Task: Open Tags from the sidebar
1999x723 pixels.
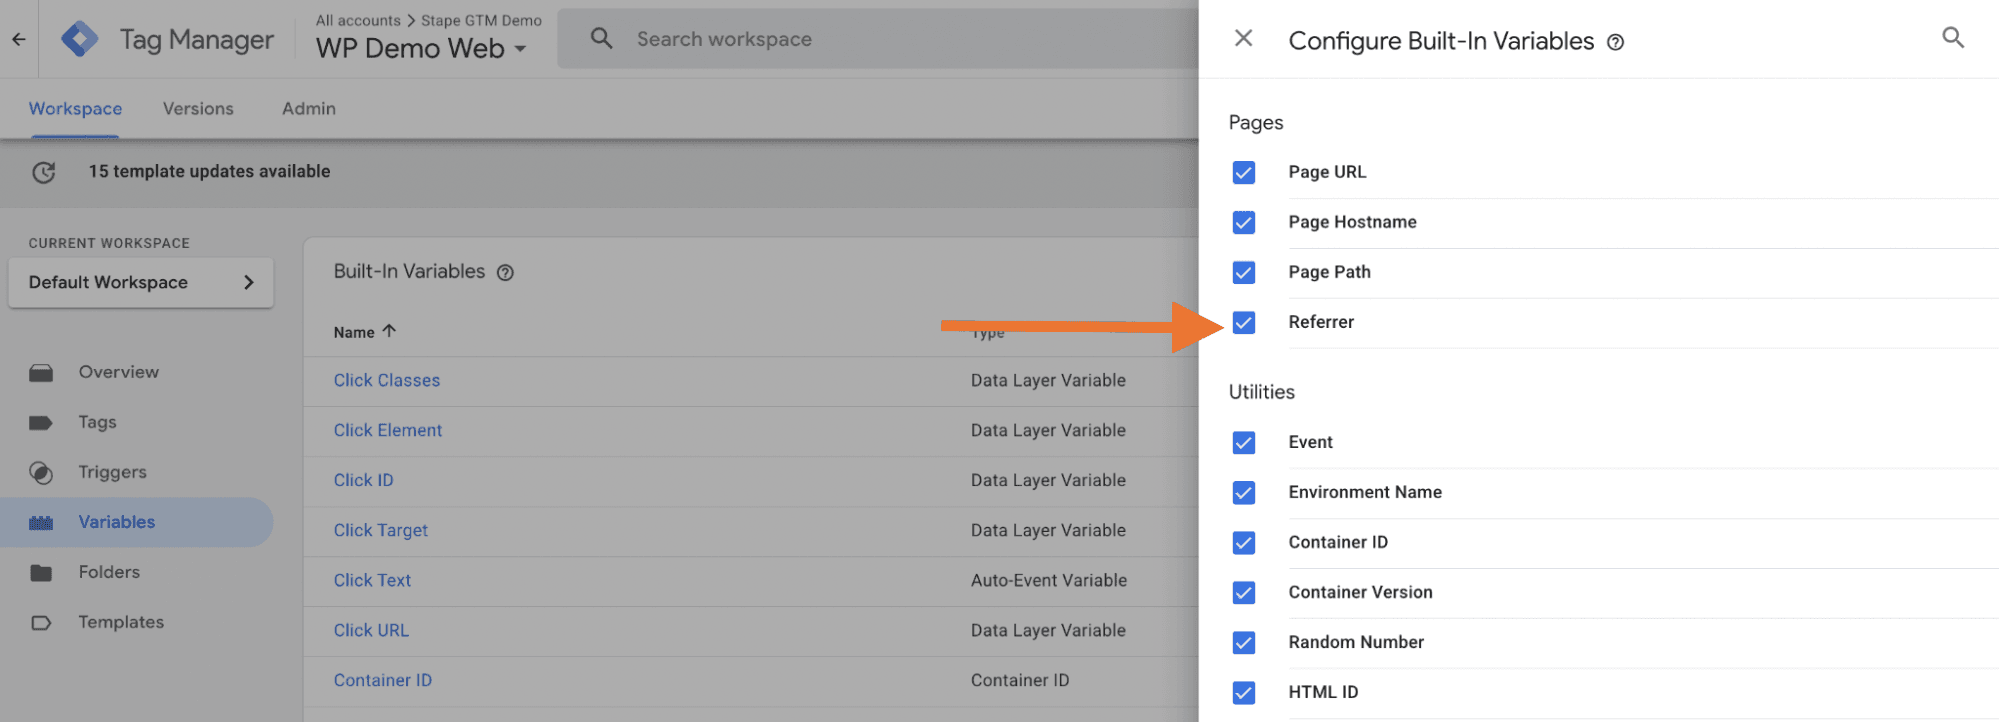Action: (x=97, y=422)
